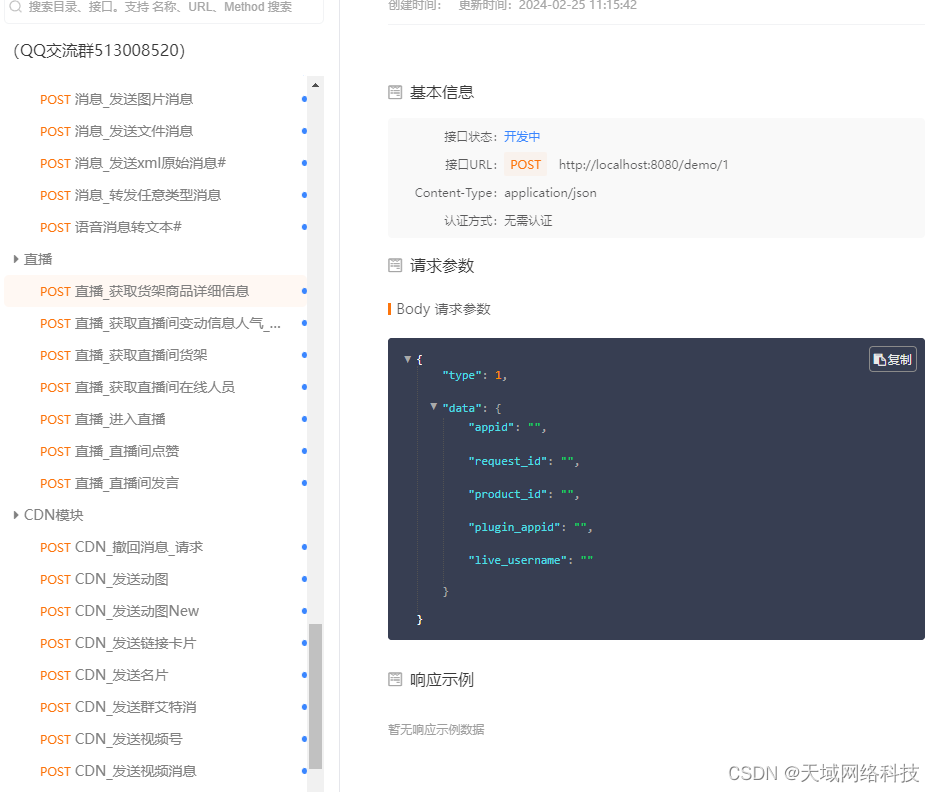
Task: Click the POST method tag beside the interface URL
Action: (525, 165)
